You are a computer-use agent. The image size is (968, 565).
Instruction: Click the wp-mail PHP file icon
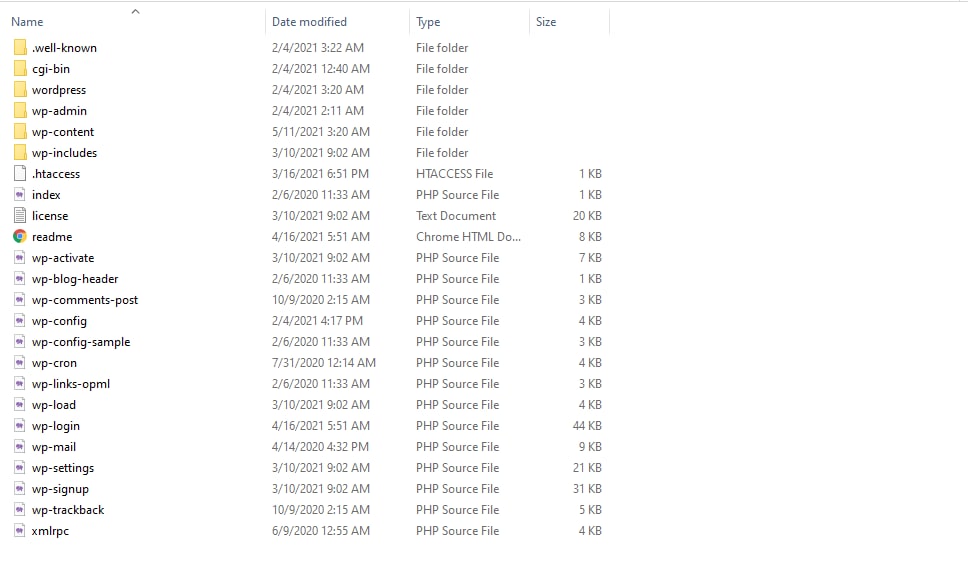coord(20,446)
